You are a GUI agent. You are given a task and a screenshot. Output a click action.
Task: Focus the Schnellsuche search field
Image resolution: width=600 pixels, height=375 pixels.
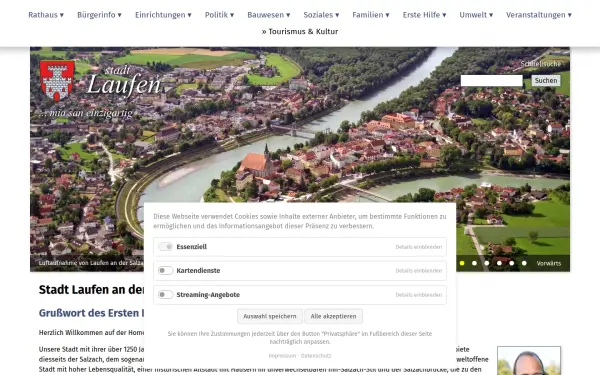(491, 81)
